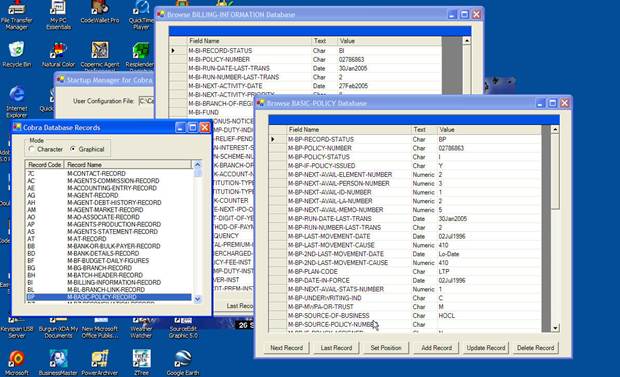Click the down arrow of the Cobra records list scrollbar

pyautogui.click(x=197, y=299)
